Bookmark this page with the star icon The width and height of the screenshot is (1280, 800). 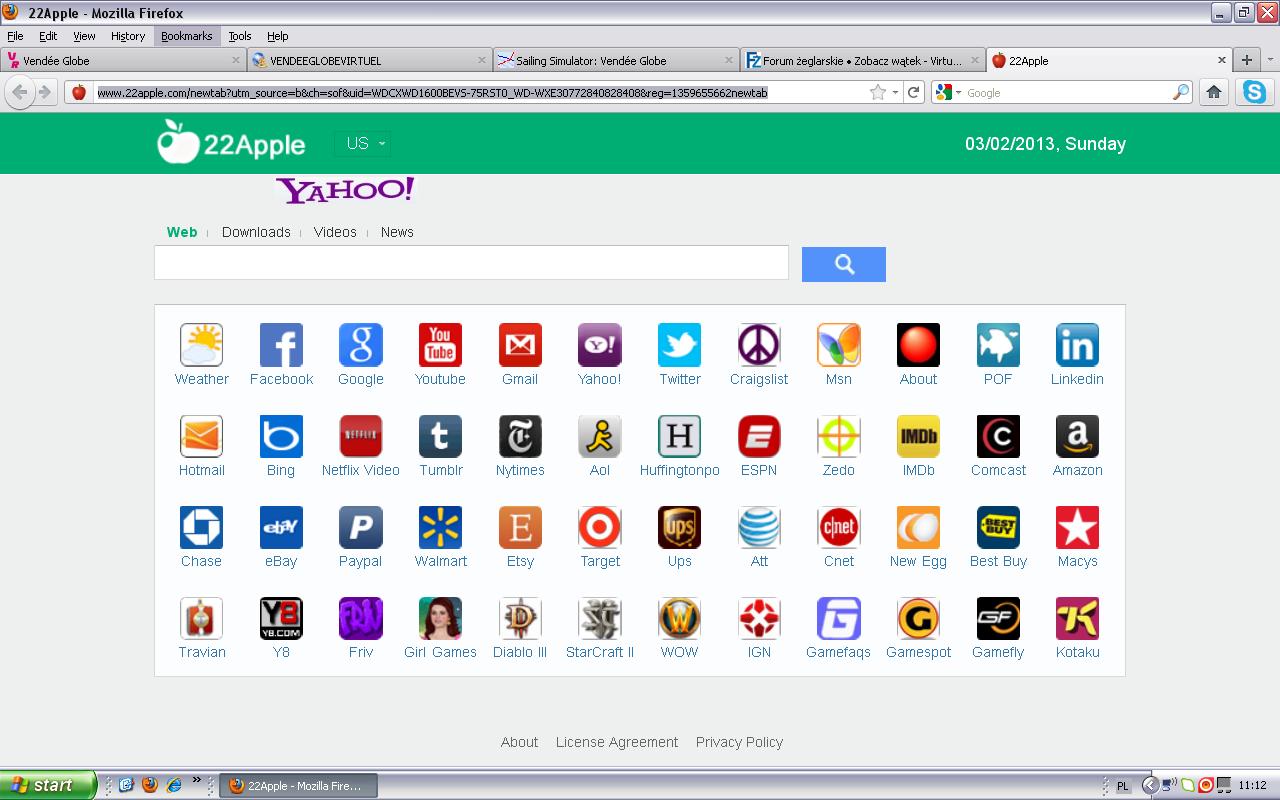tap(878, 92)
